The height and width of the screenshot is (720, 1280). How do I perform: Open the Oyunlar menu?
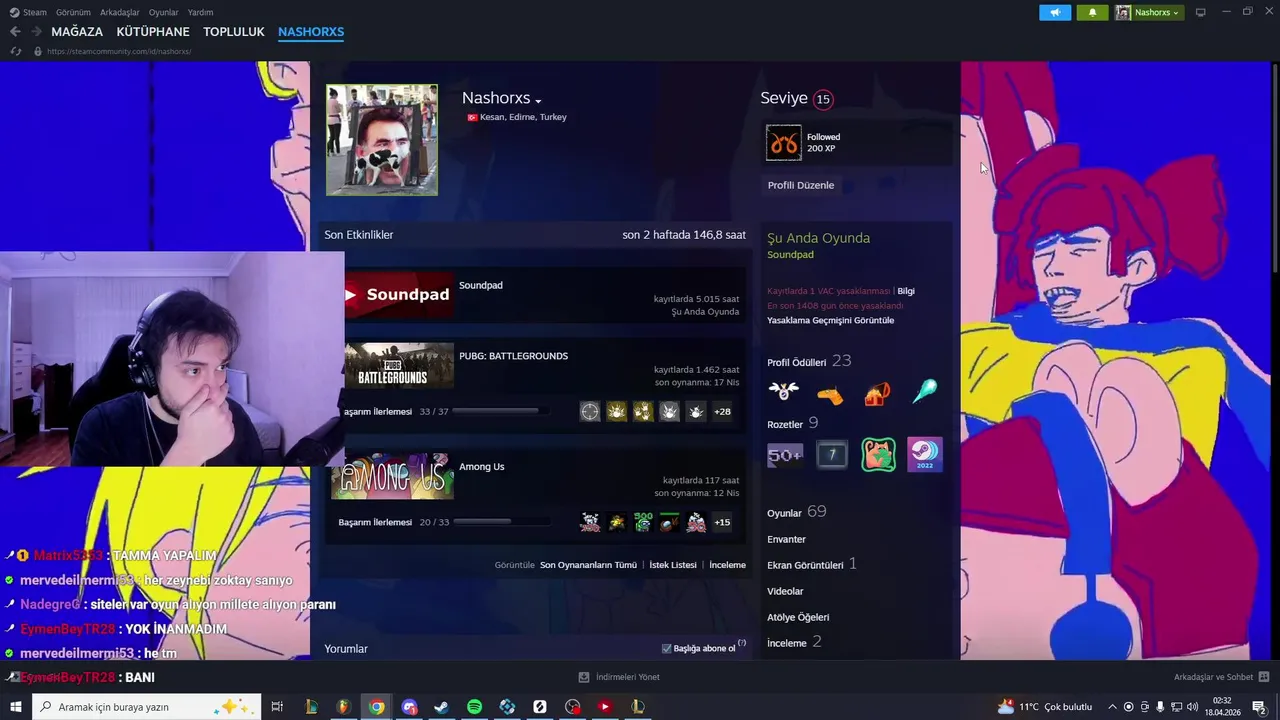163,12
